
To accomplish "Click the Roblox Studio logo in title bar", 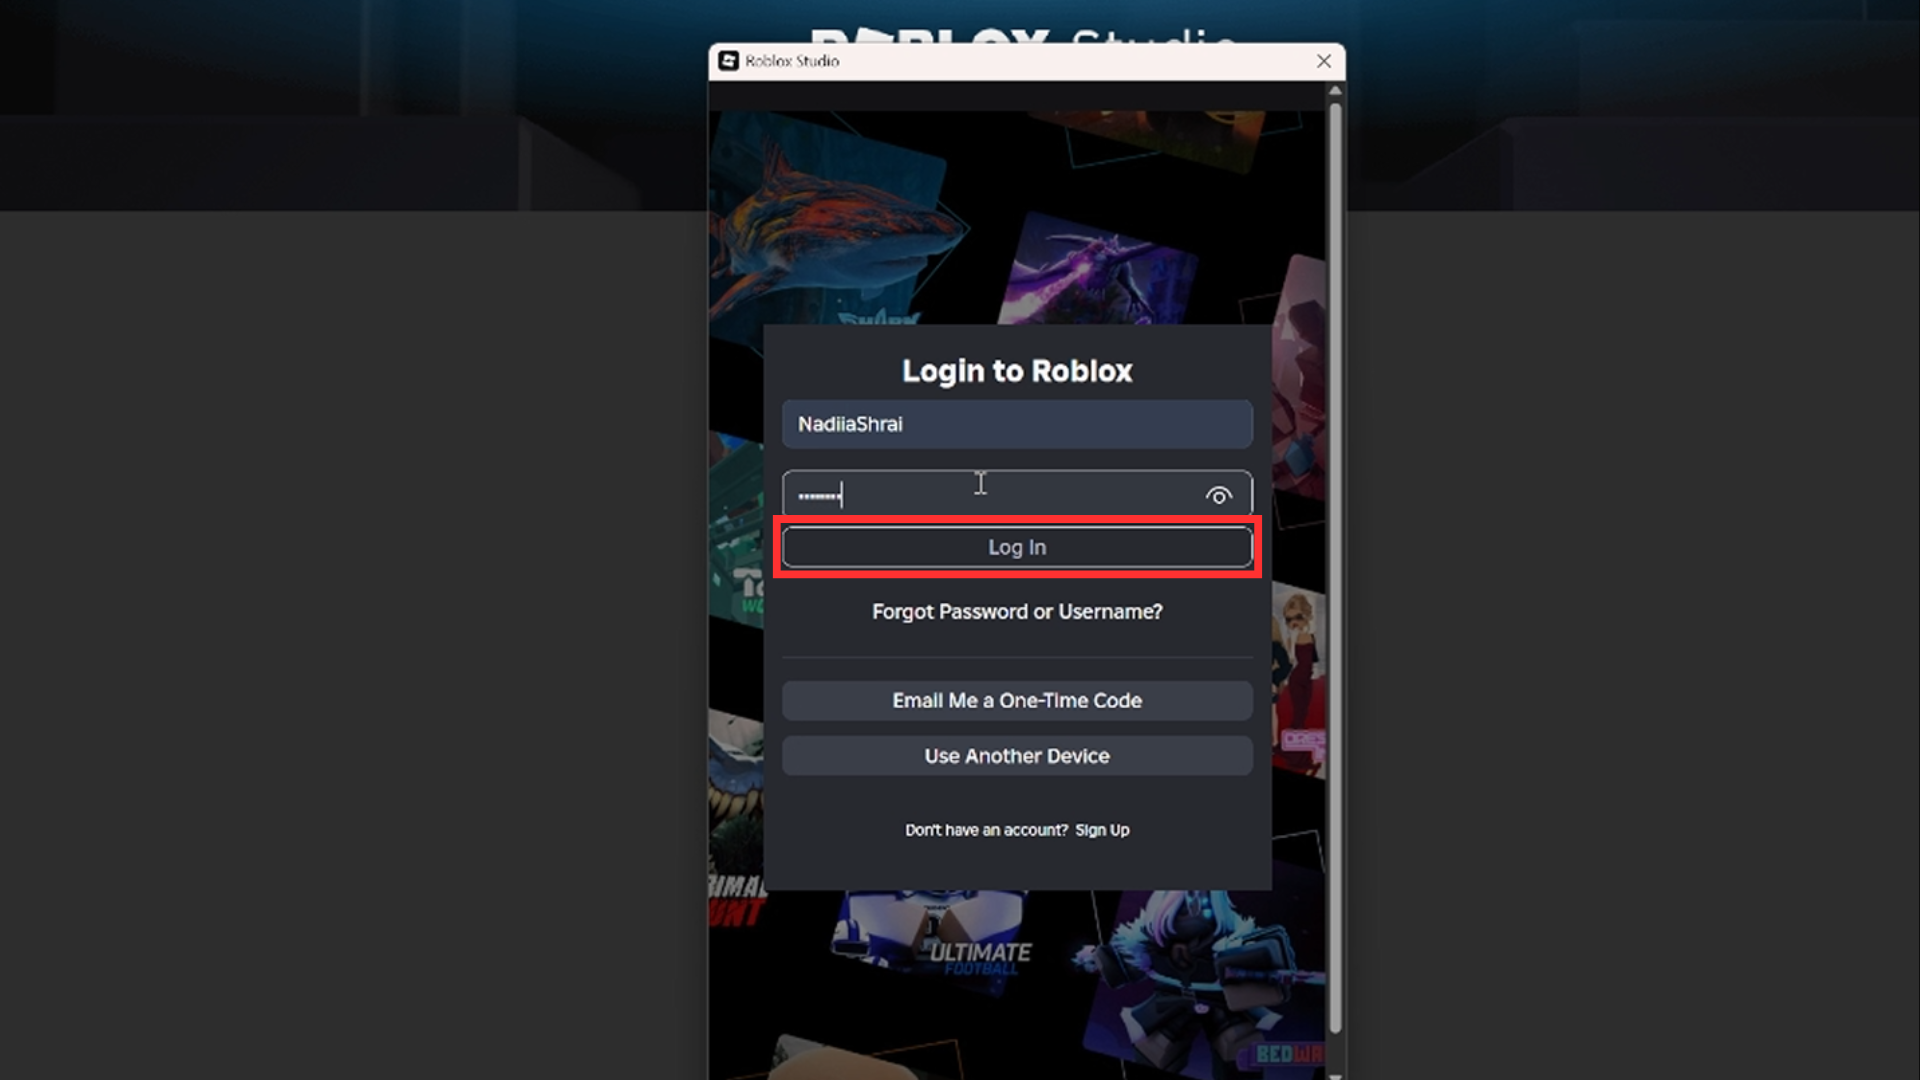I will coord(728,61).
